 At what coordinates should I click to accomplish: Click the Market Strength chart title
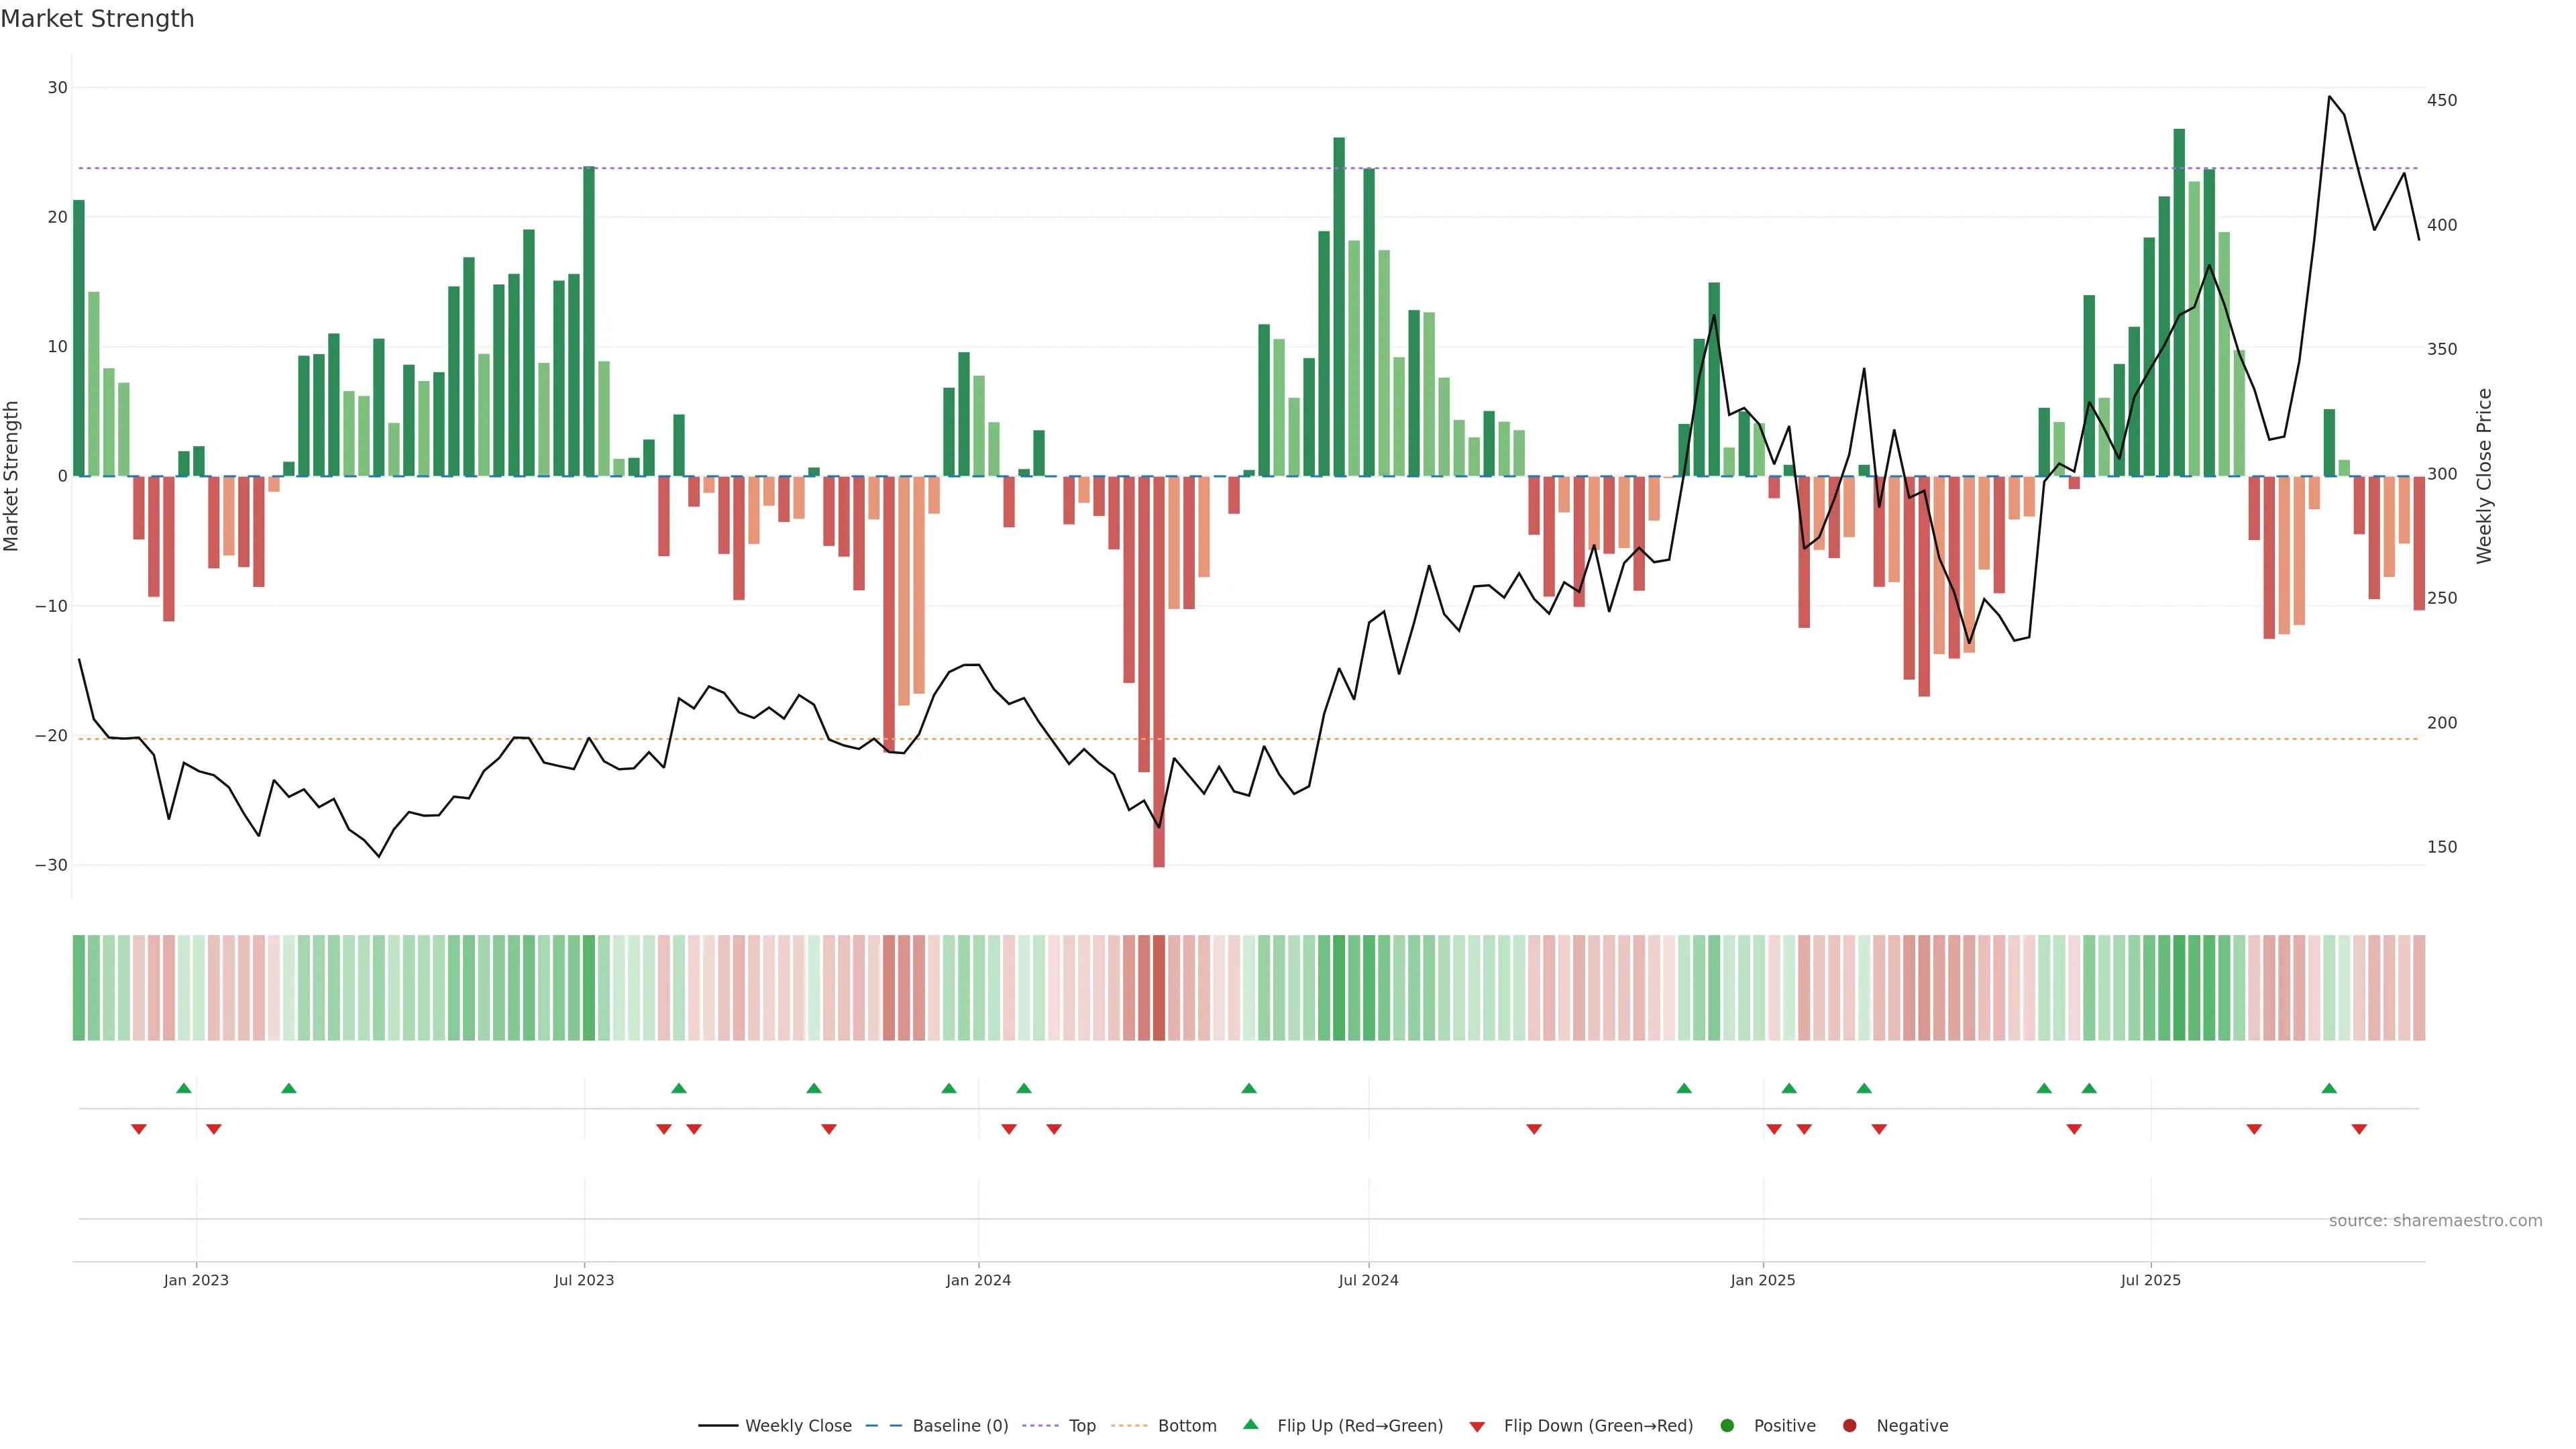97,18
